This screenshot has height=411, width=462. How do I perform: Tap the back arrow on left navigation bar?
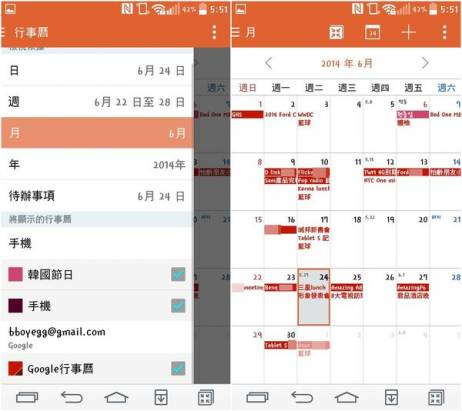pos(71,397)
